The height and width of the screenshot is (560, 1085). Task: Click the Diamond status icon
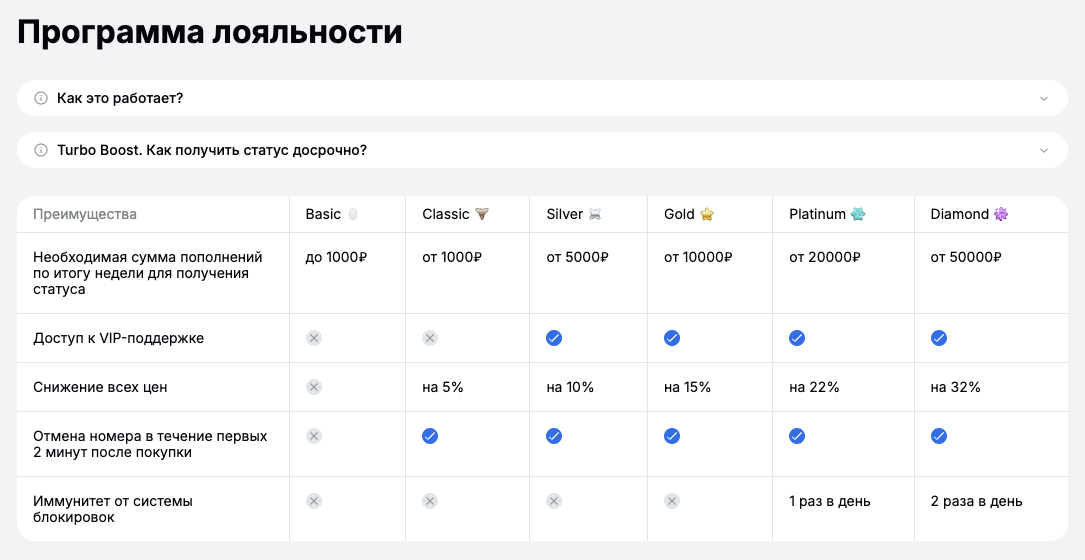[x=1001, y=214]
